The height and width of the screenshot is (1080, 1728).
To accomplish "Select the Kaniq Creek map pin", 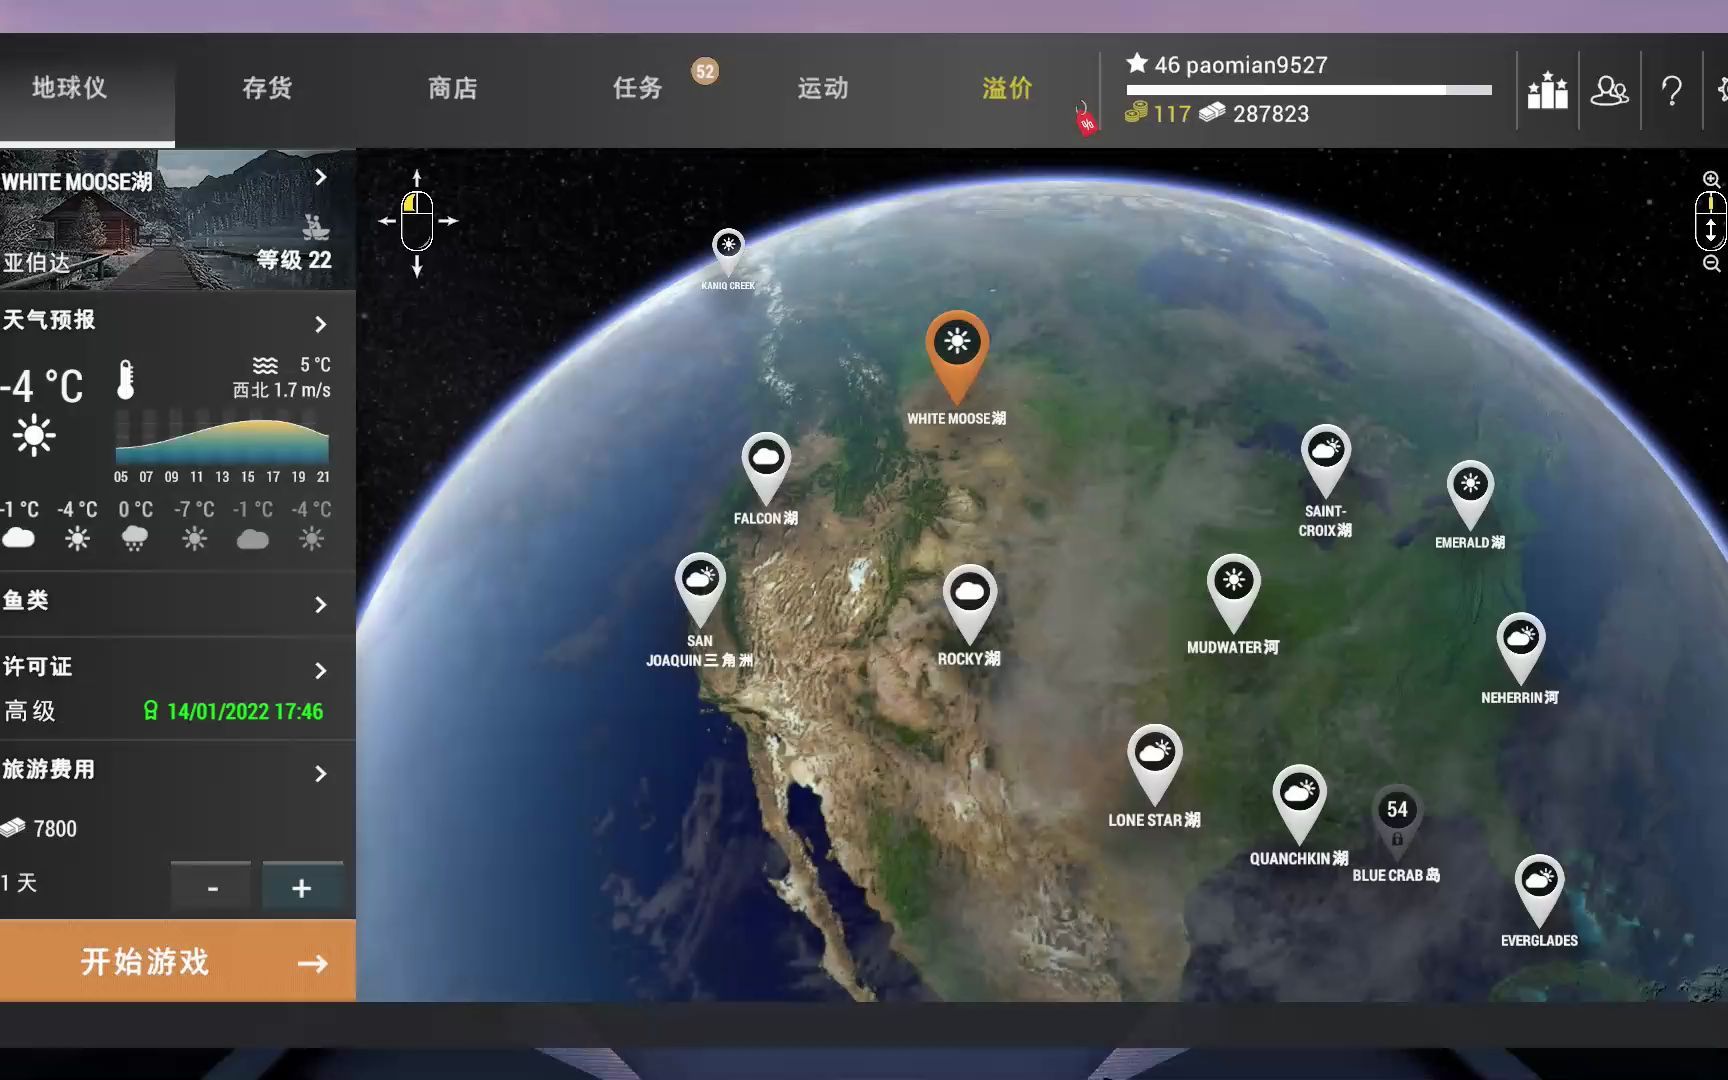I will (x=728, y=250).
